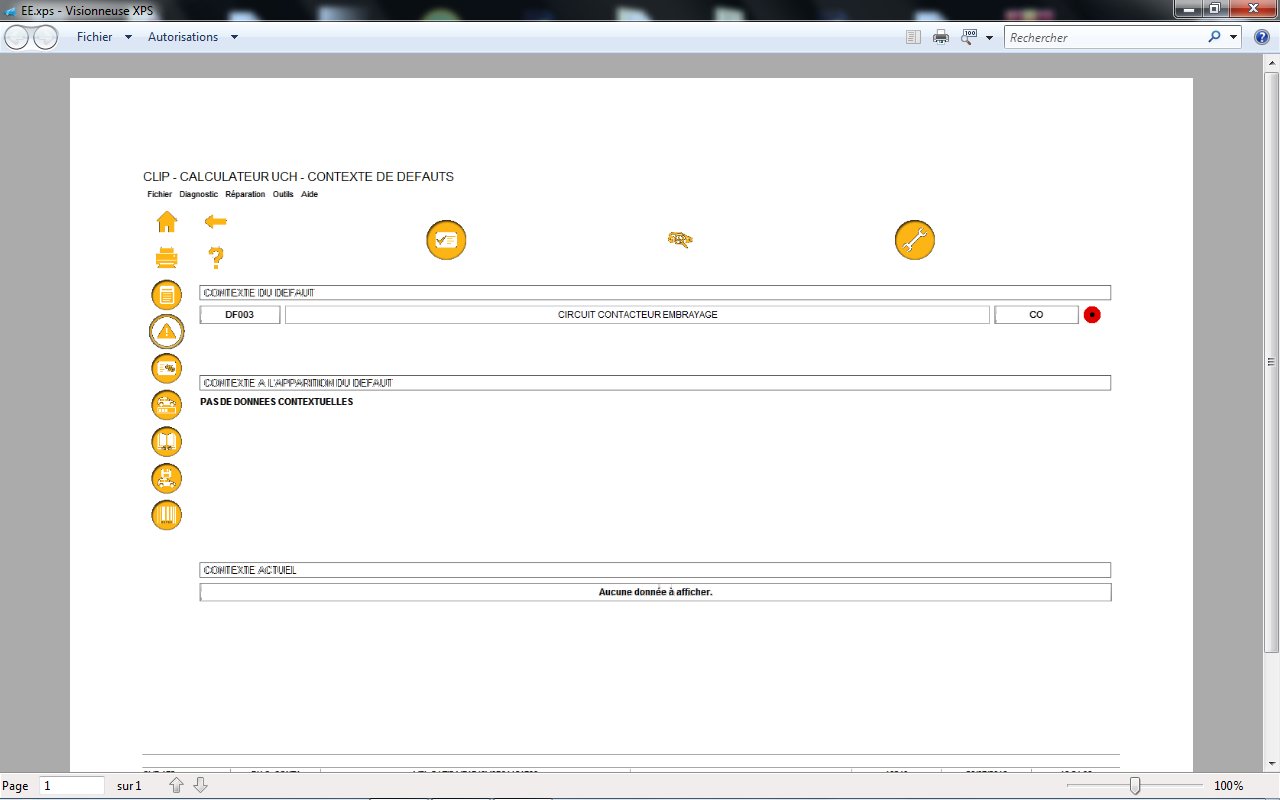The width and height of the screenshot is (1280, 800).
Task: Click the orange back arrow icon
Action: click(215, 221)
